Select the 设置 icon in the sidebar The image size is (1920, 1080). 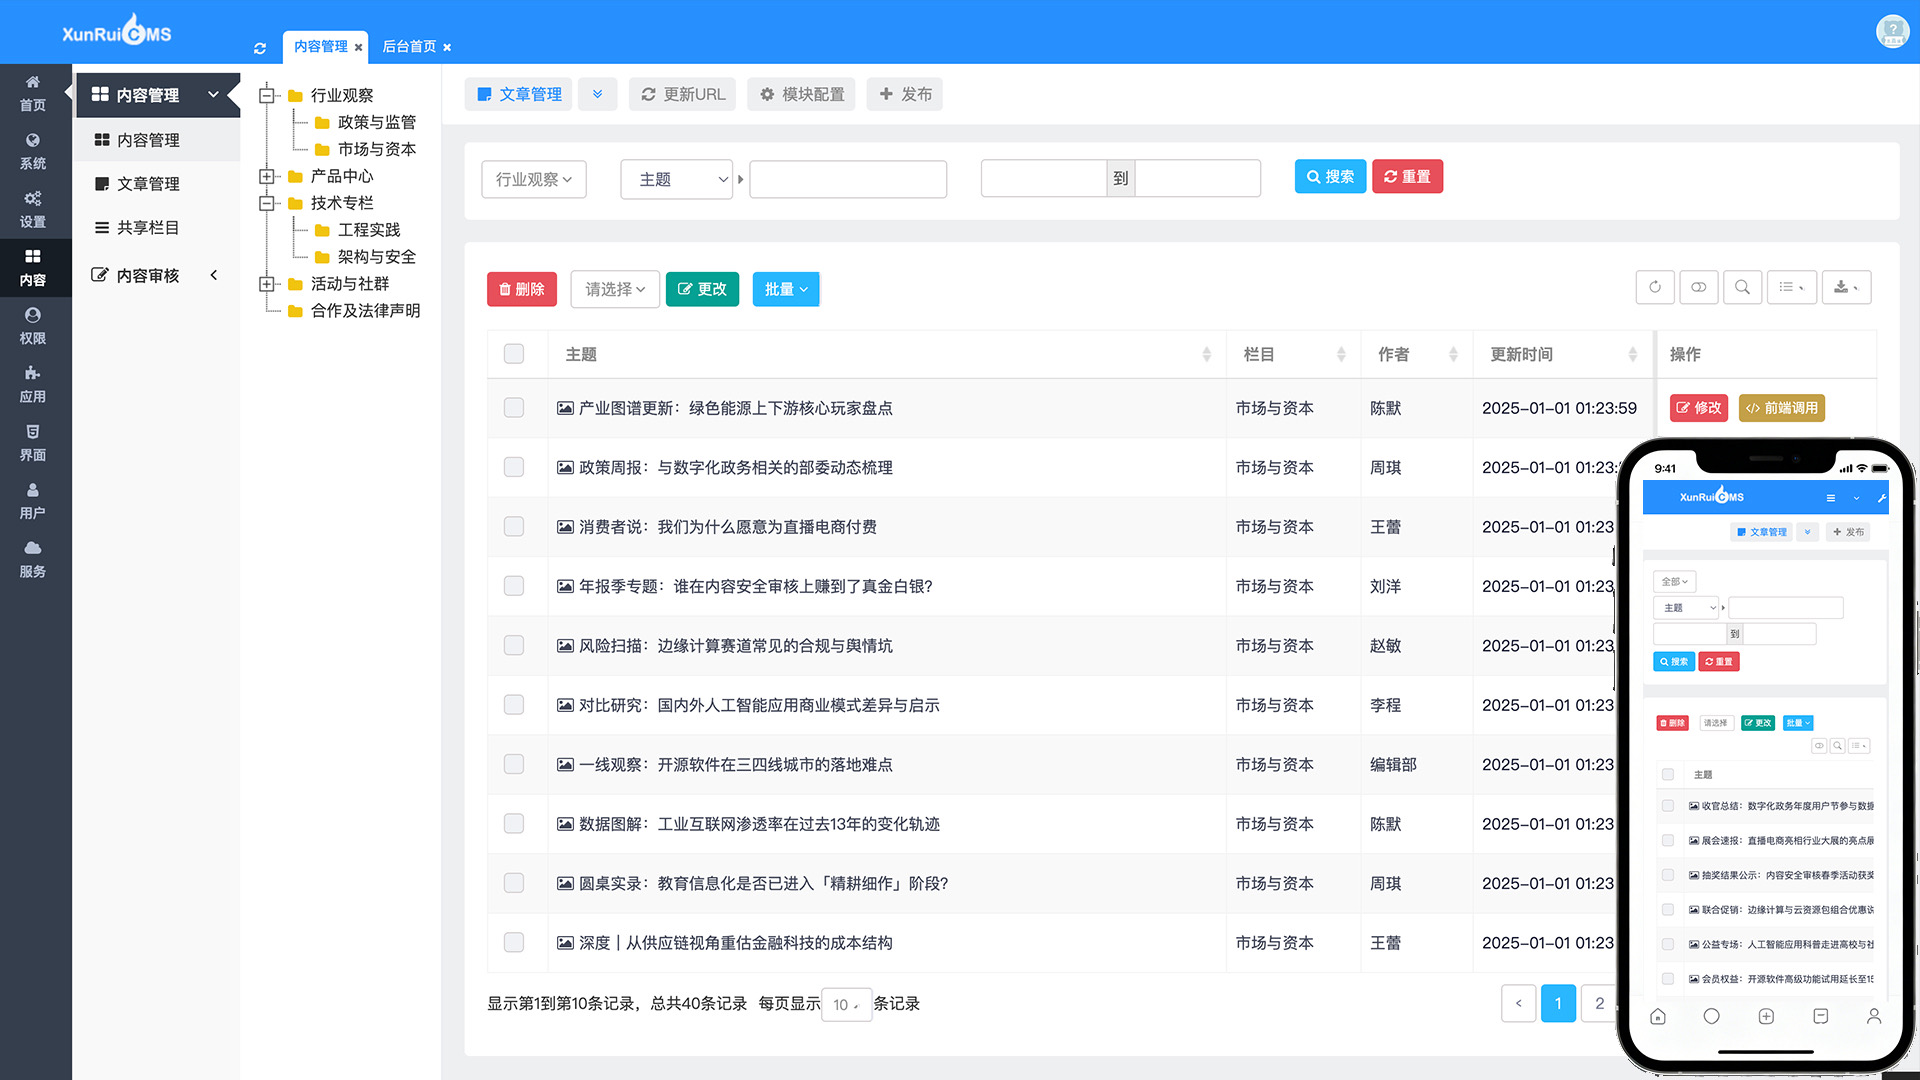point(33,210)
